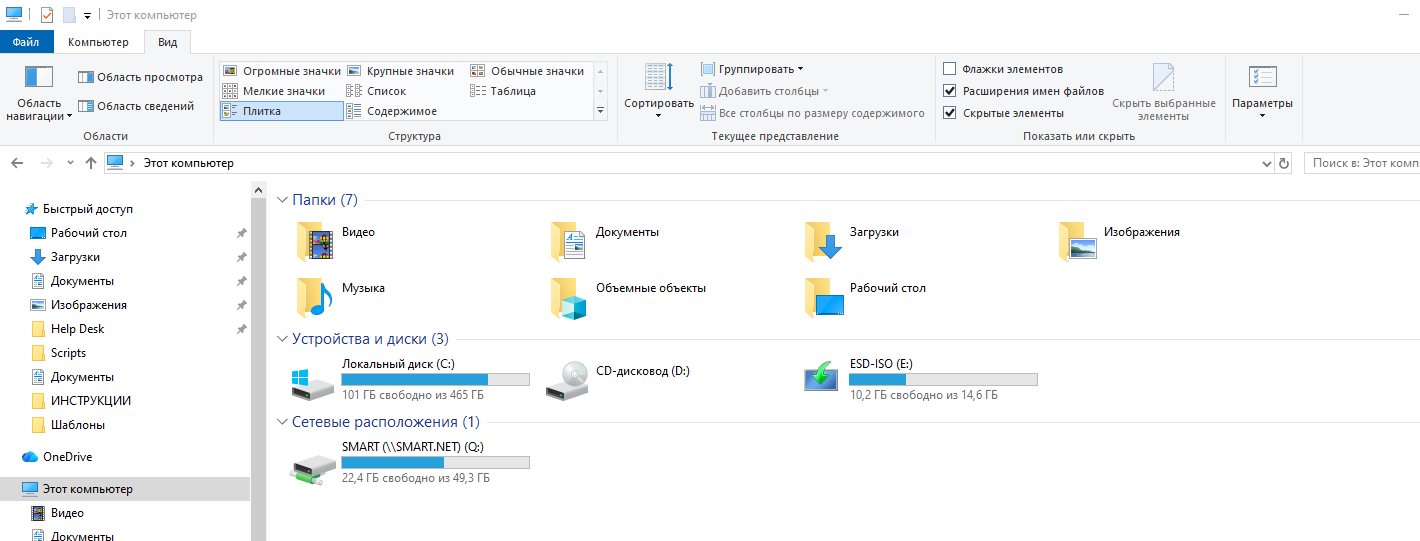Open the Файл menu tab

click(x=26, y=42)
